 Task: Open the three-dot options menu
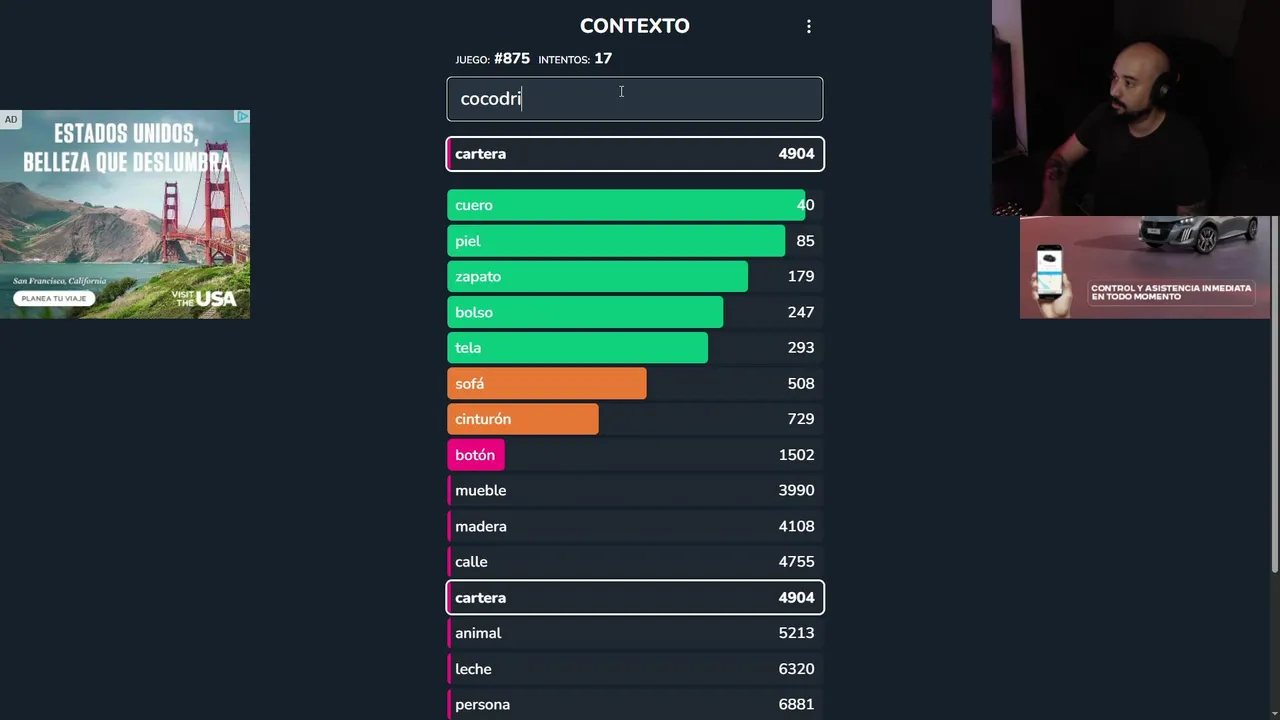tap(809, 27)
